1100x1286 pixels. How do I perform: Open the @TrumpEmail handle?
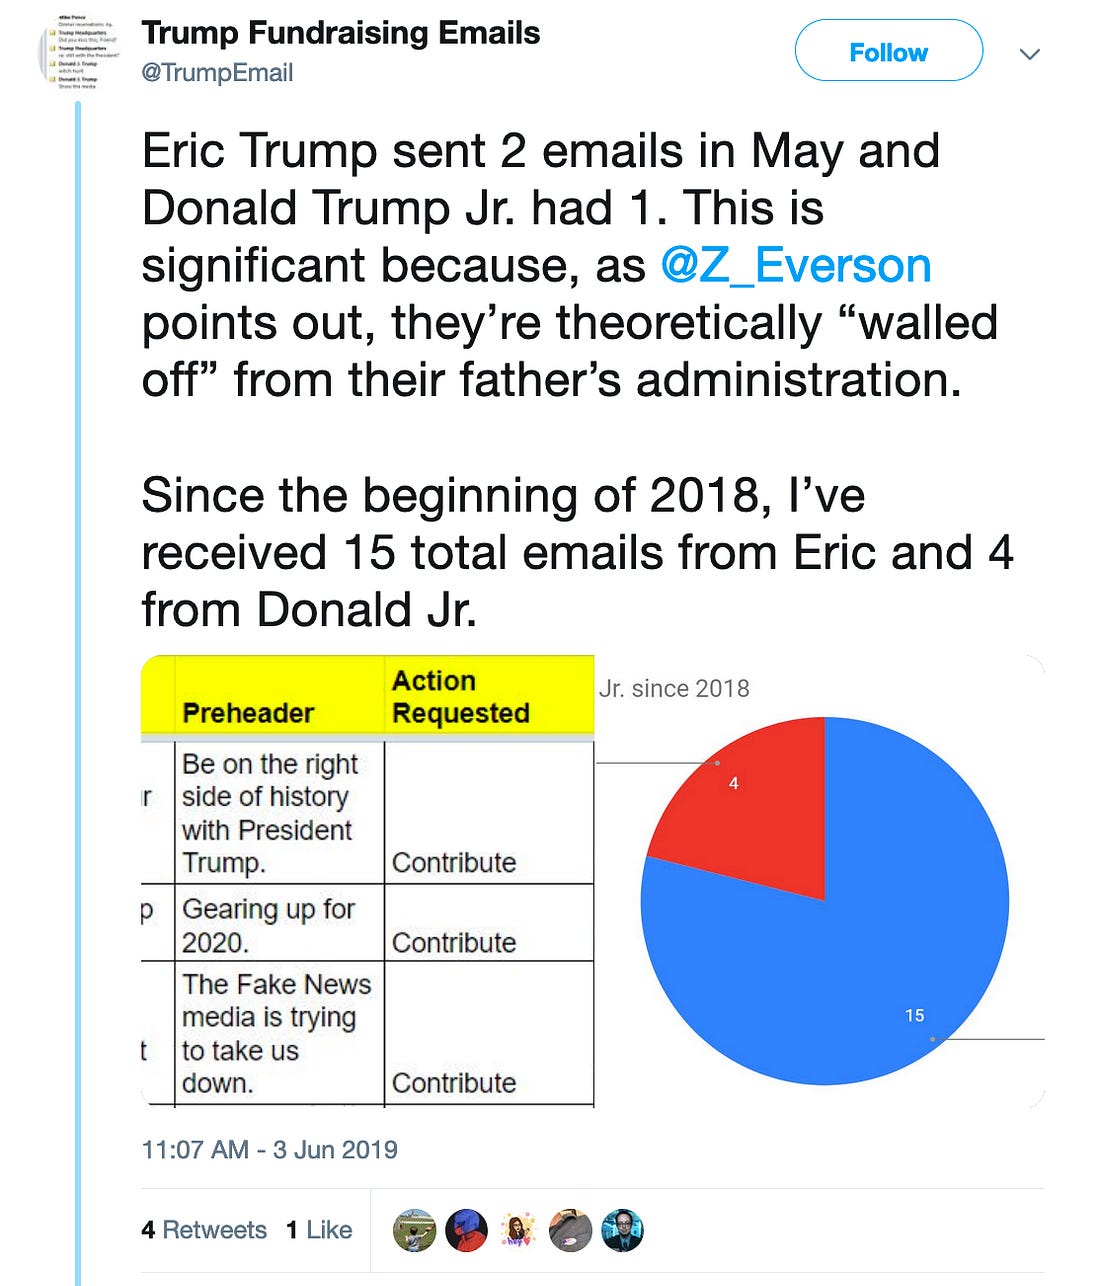(217, 73)
